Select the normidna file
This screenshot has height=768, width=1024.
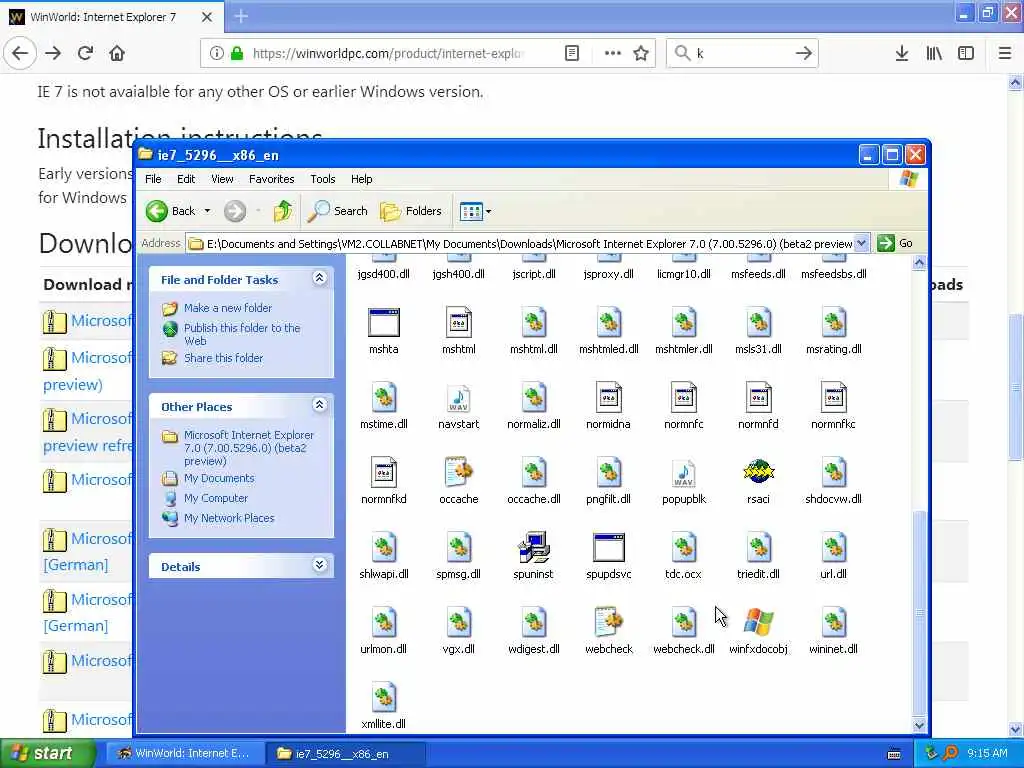(x=608, y=398)
